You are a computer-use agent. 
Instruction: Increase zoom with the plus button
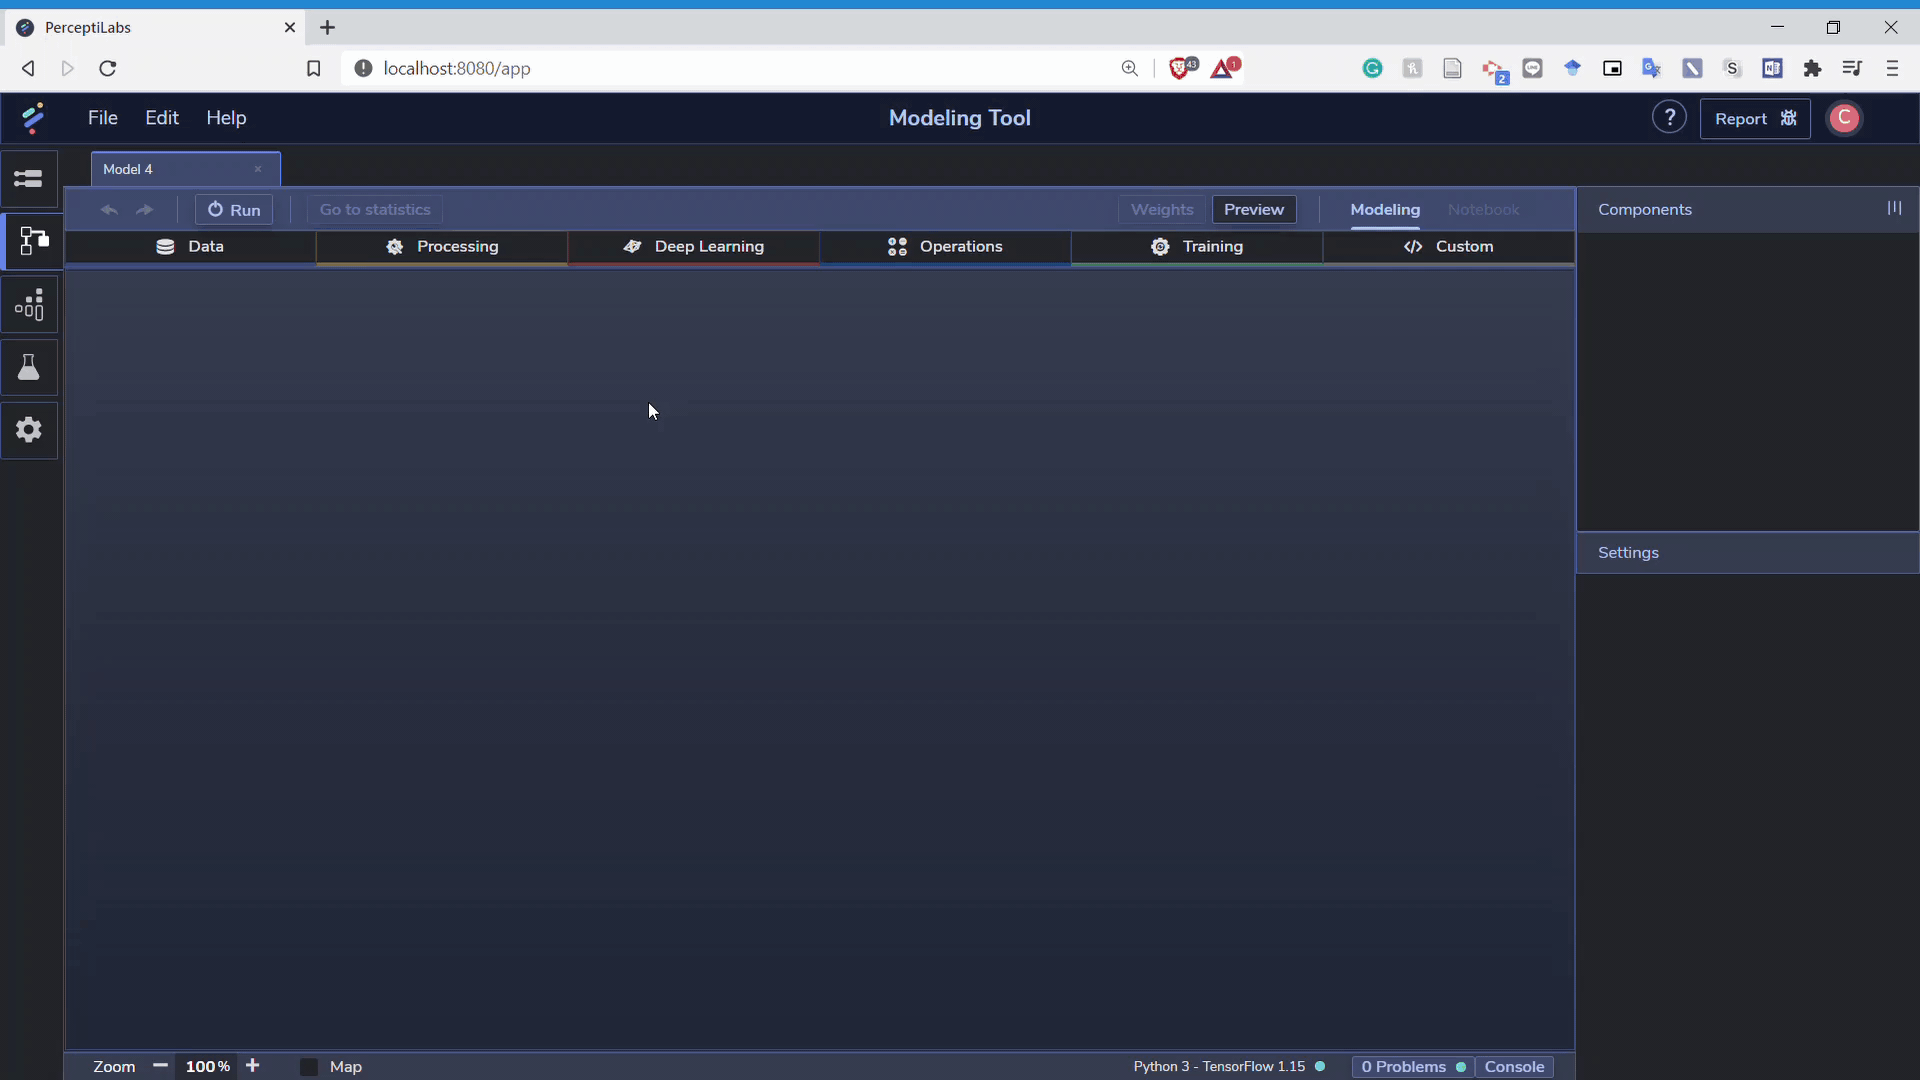coord(253,1066)
